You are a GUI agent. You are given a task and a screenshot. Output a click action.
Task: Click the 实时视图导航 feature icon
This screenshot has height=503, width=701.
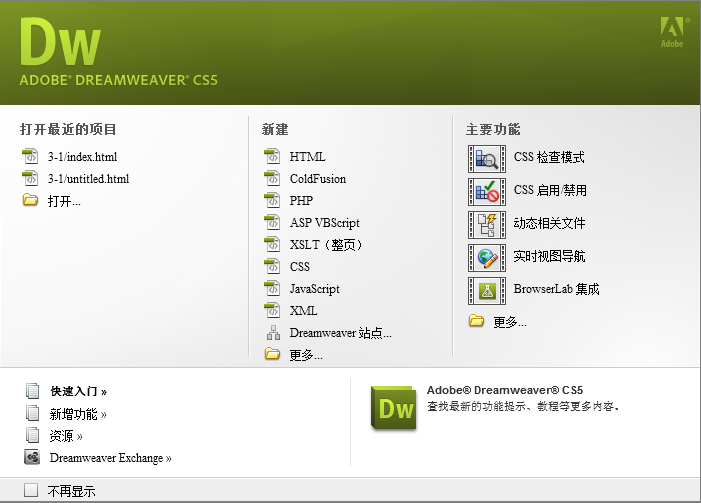(487, 257)
